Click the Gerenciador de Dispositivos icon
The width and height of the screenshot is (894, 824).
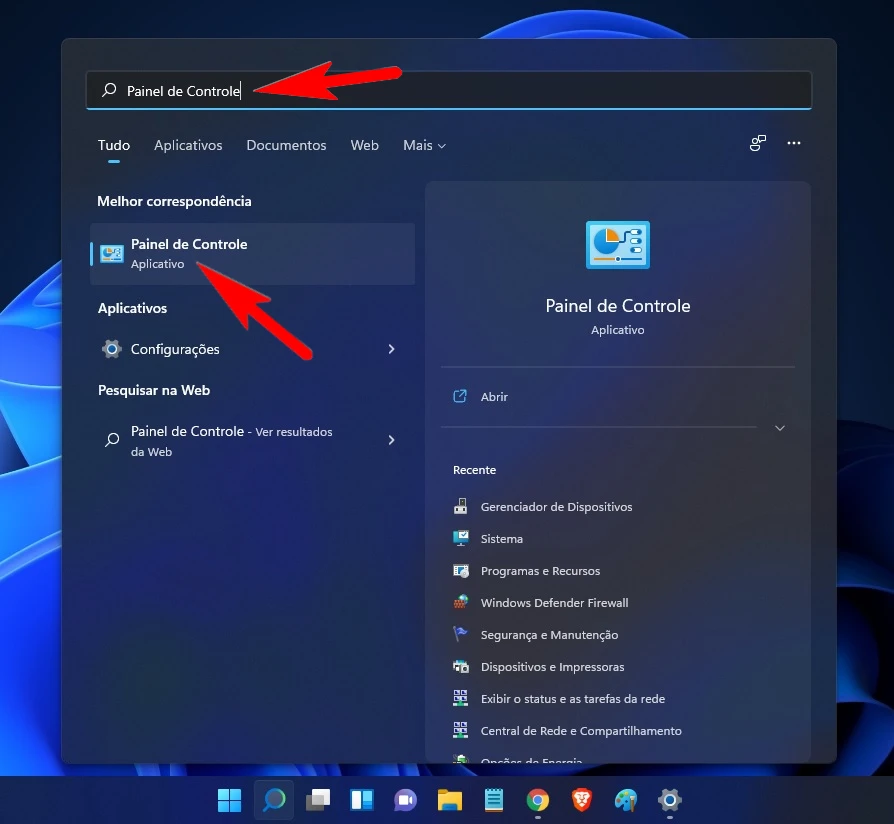[x=461, y=506]
